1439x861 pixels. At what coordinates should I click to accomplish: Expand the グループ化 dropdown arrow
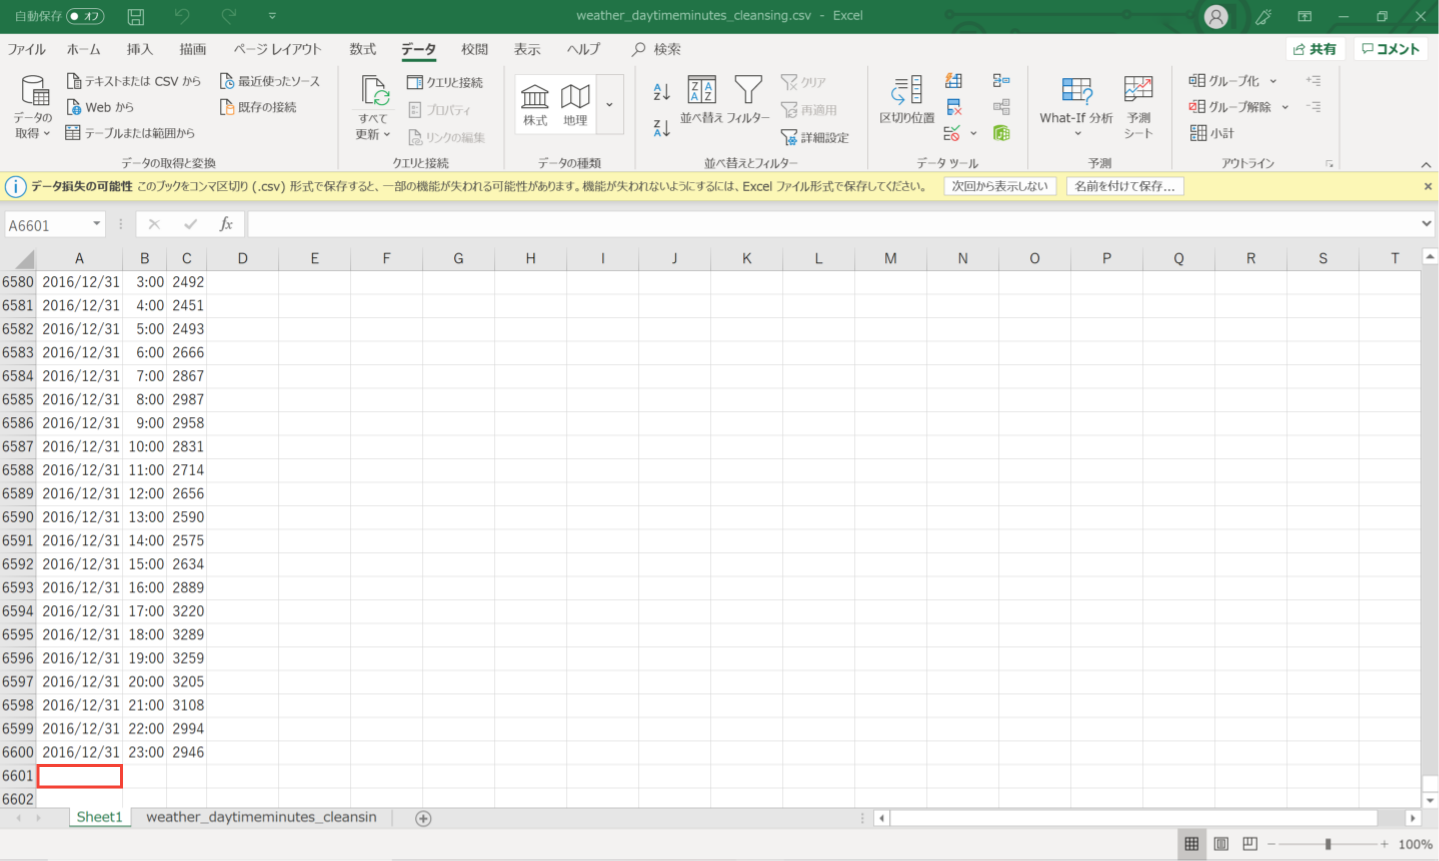tap(1273, 81)
